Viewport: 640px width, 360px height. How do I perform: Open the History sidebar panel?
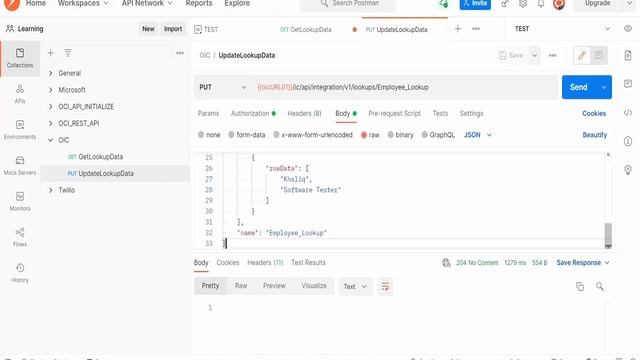(20, 273)
